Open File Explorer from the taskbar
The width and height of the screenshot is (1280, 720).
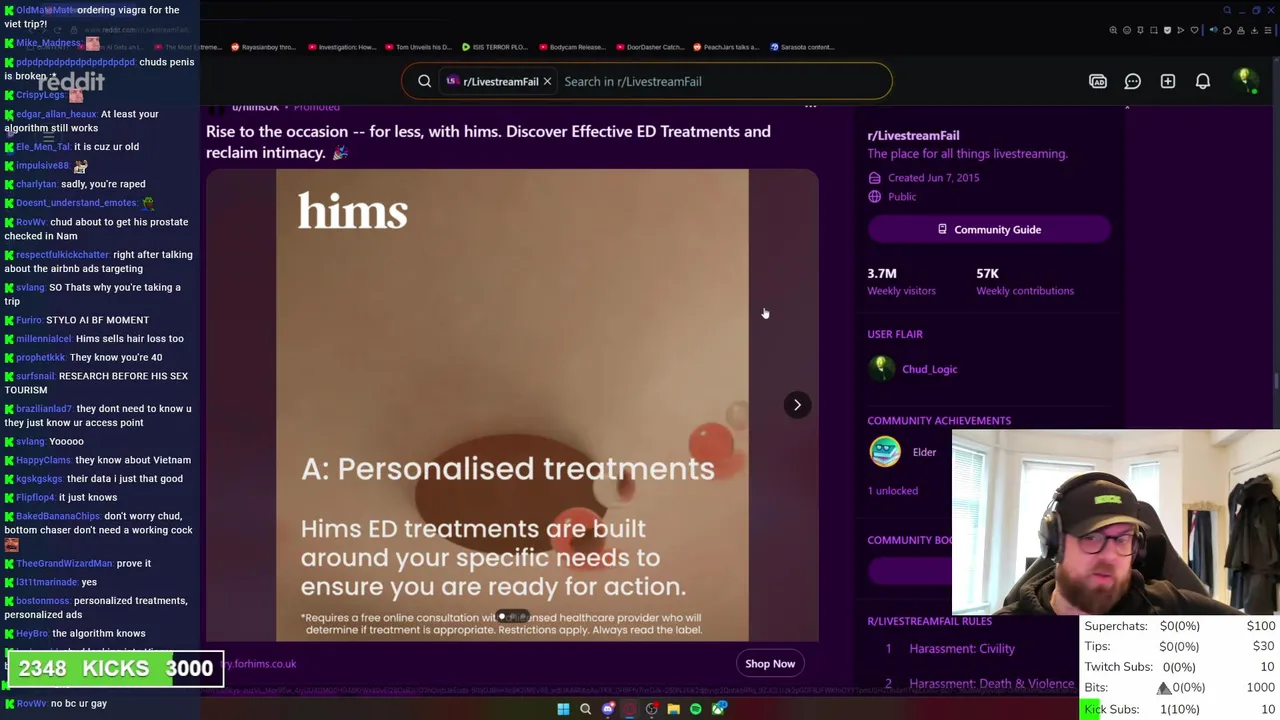click(673, 709)
